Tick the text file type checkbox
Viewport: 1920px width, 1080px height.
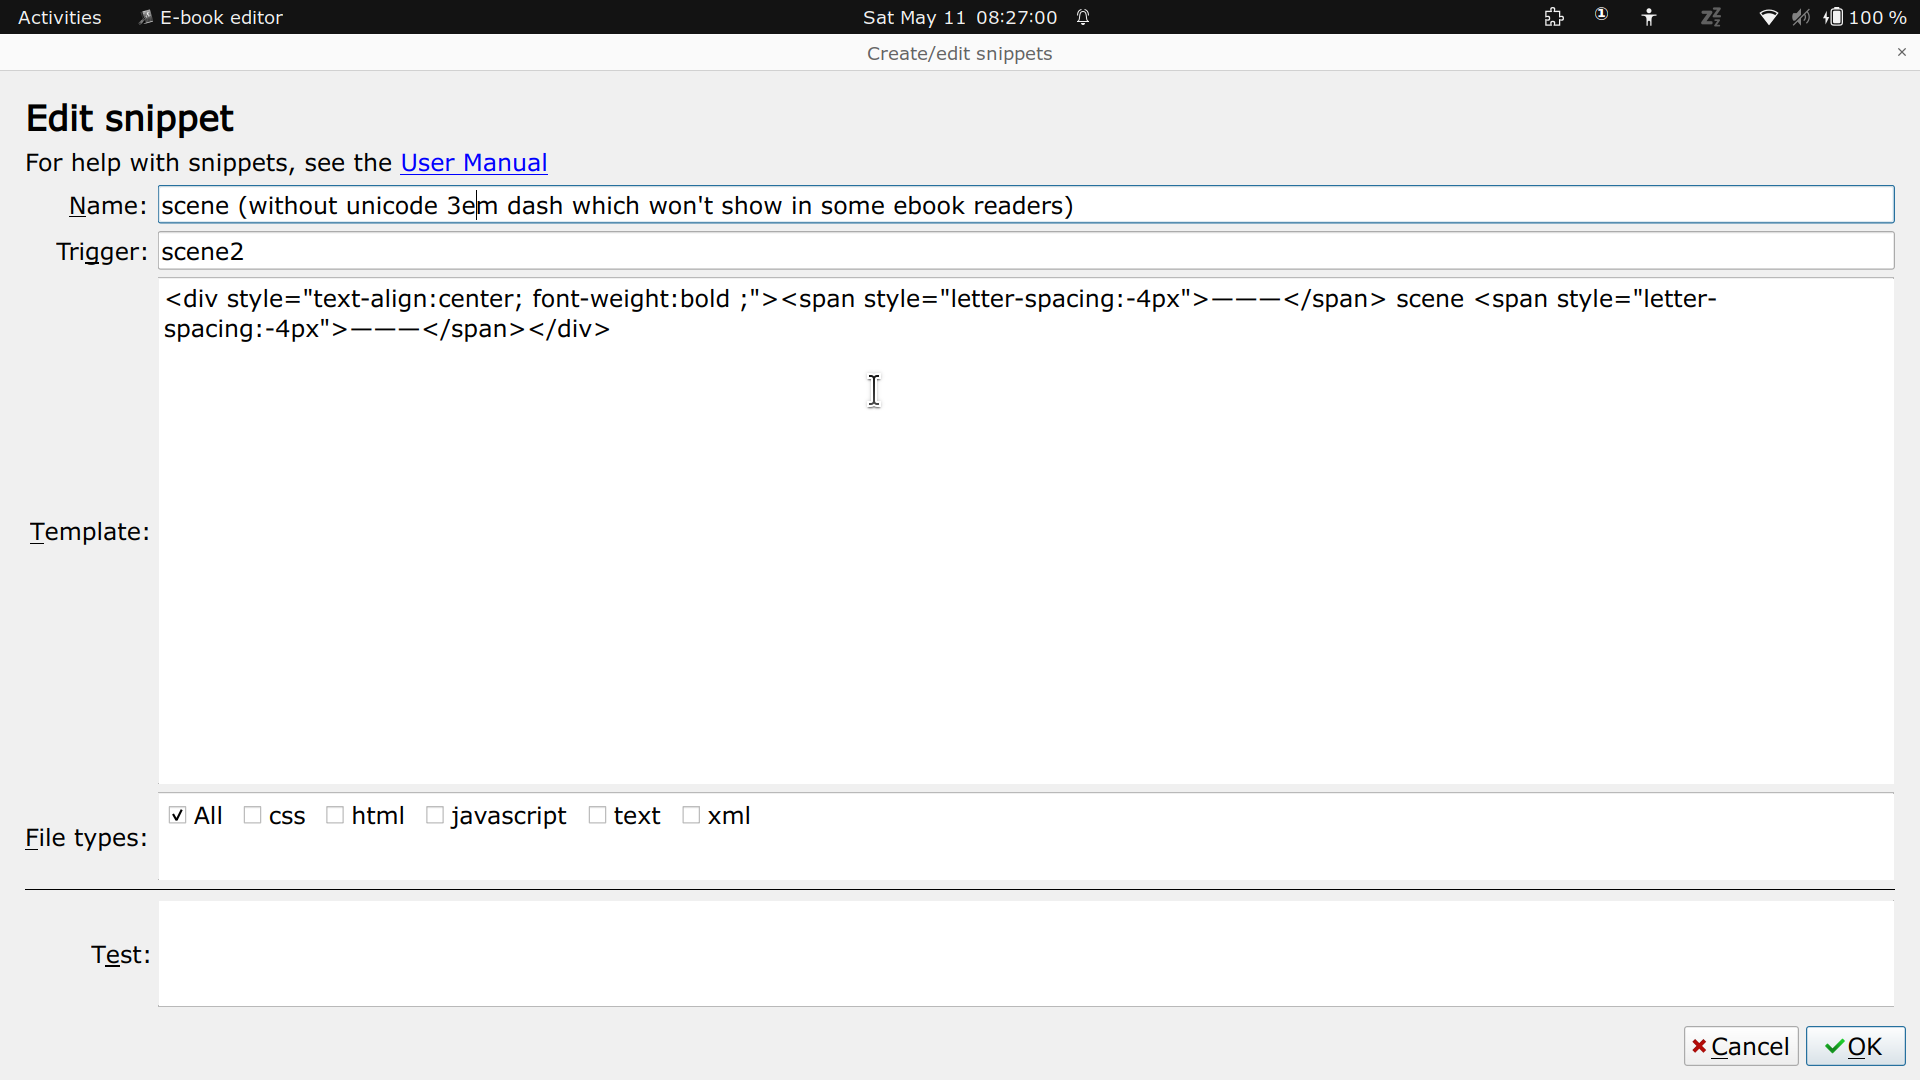[x=598, y=816]
